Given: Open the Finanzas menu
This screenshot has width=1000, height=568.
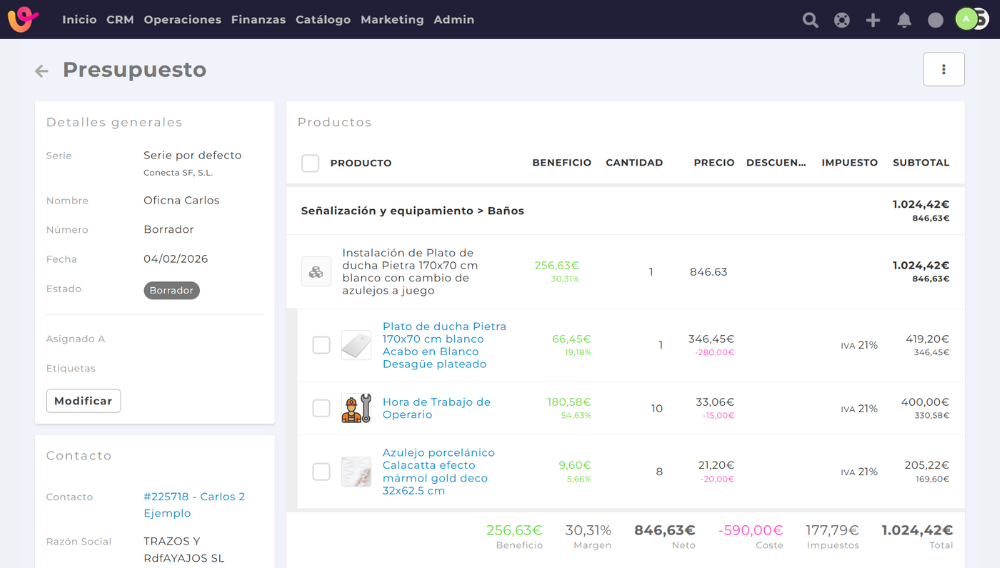Looking at the screenshot, I should (x=258, y=20).
